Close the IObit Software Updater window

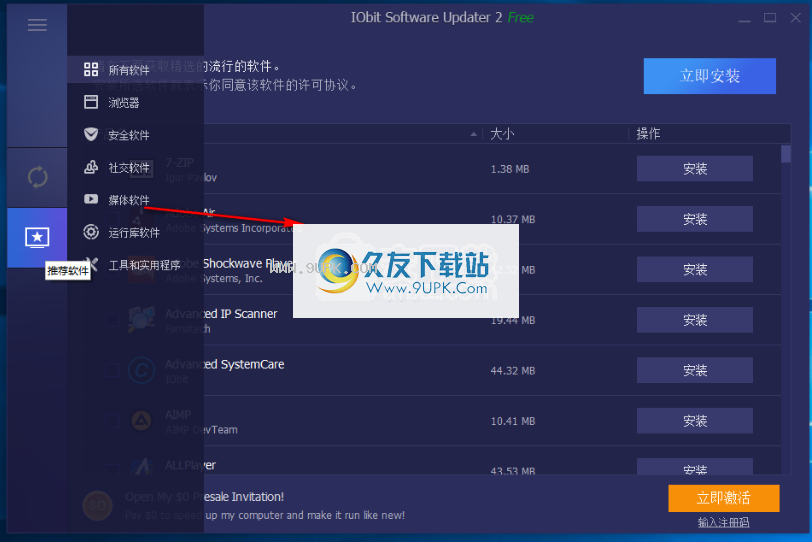coord(795,18)
